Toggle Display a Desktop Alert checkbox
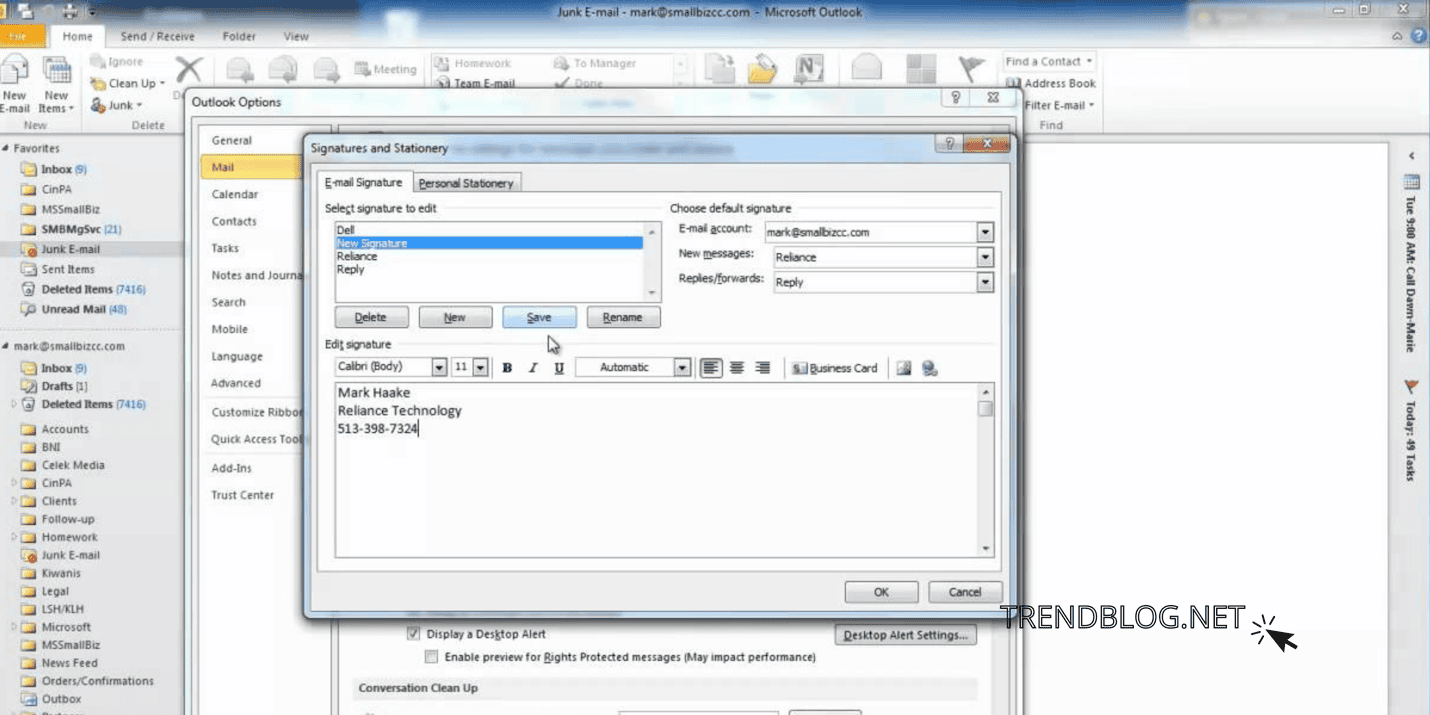1430x715 pixels. [x=413, y=634]
